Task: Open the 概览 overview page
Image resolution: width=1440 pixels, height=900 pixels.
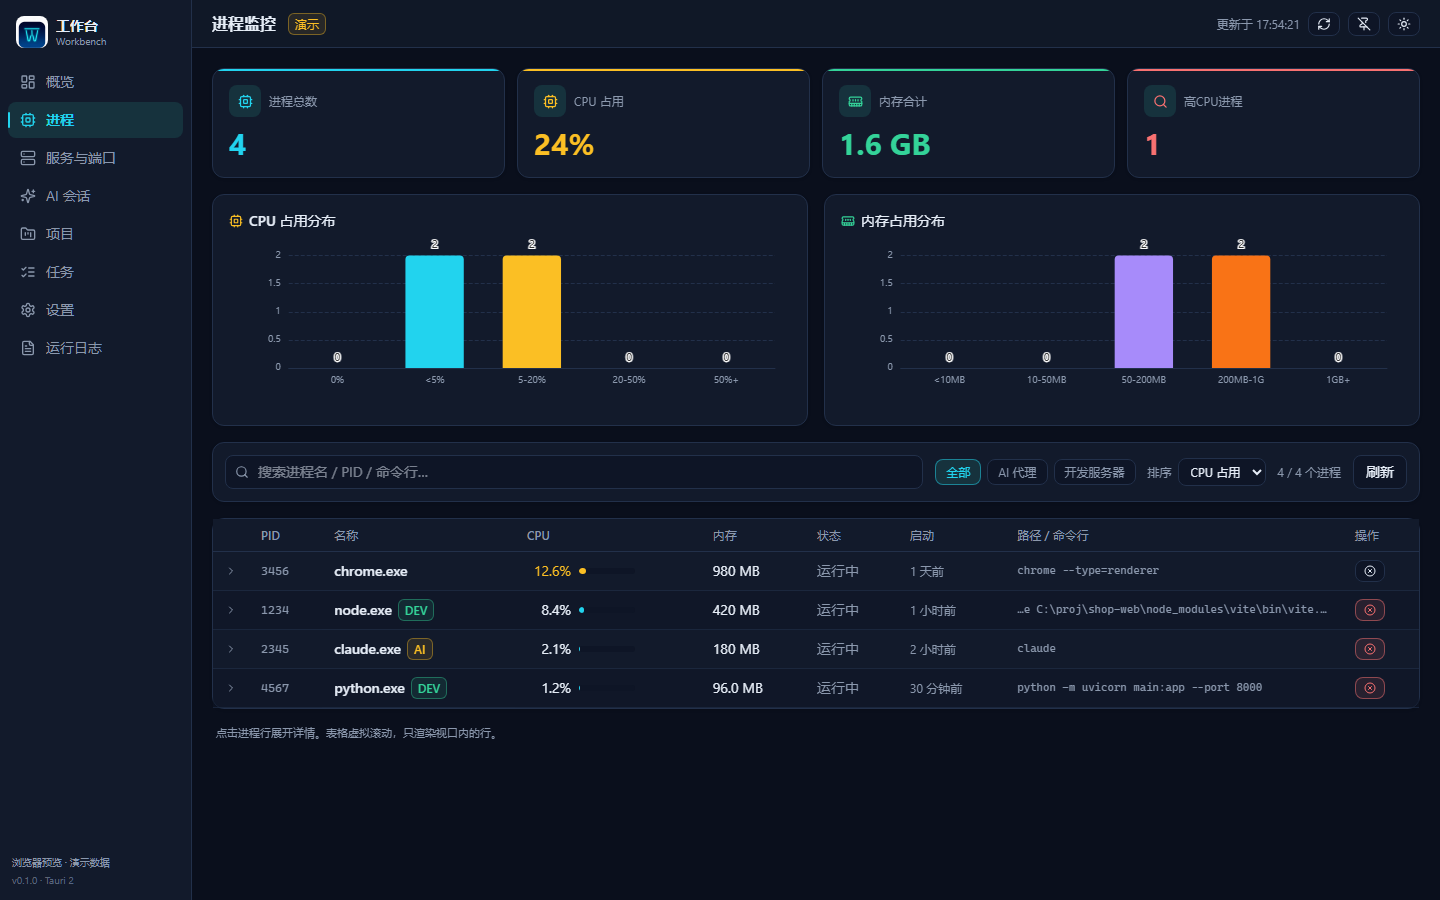Action: tap(95, 82)
